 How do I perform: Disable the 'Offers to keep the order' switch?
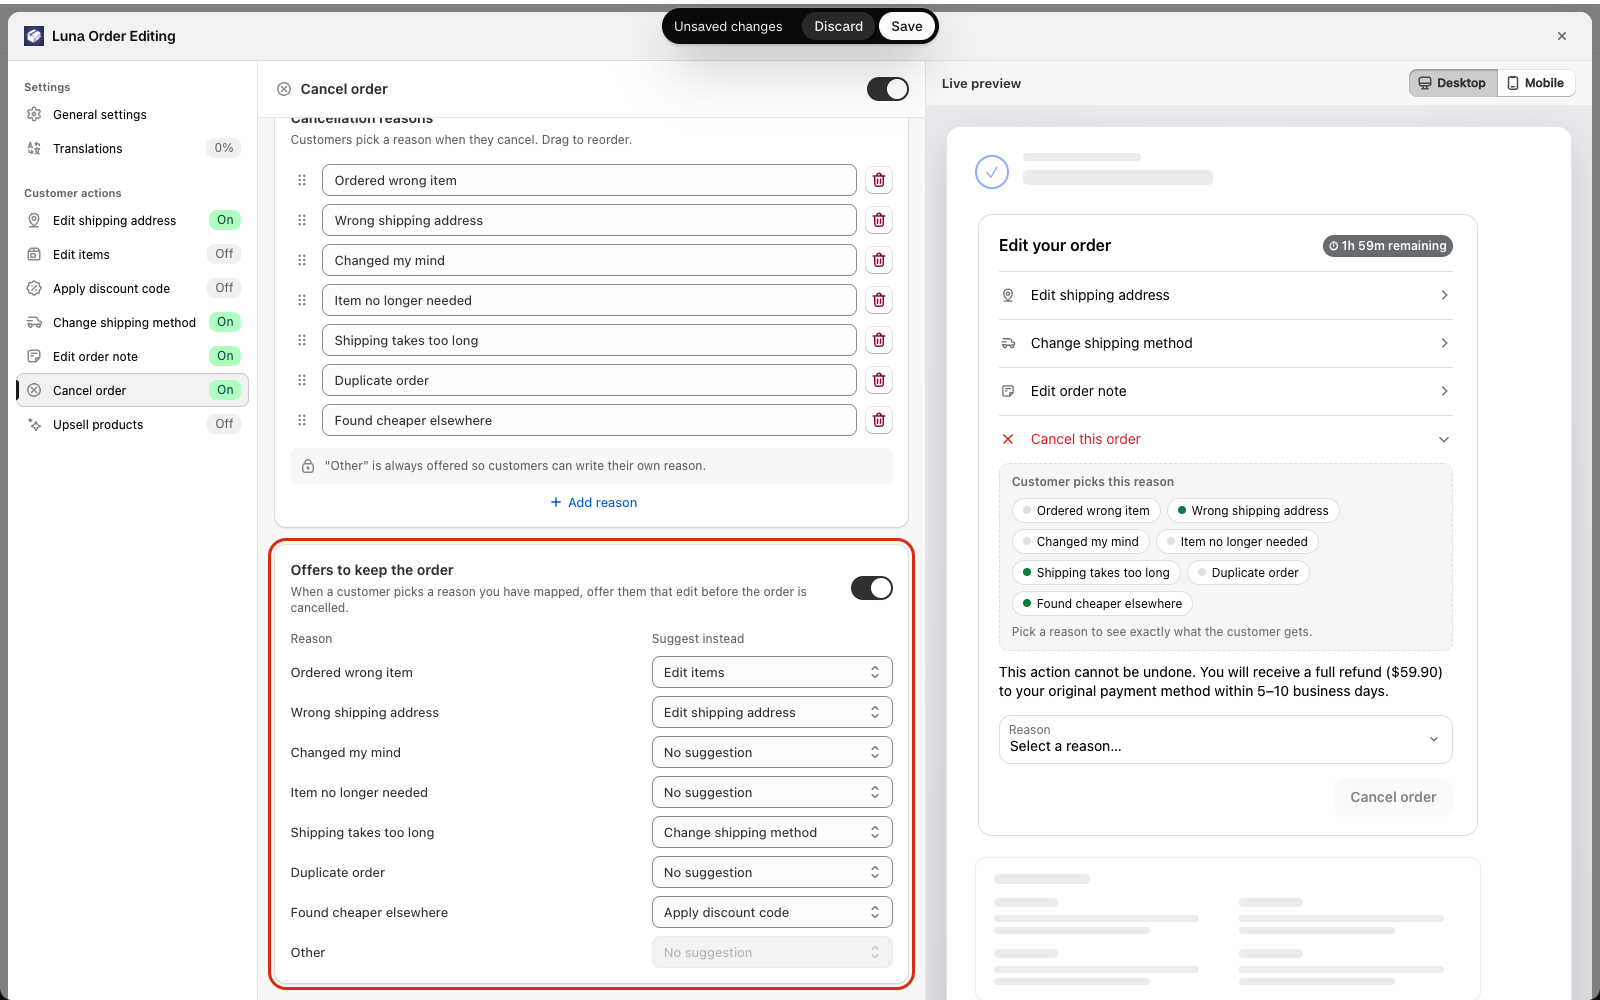(872, 588)
